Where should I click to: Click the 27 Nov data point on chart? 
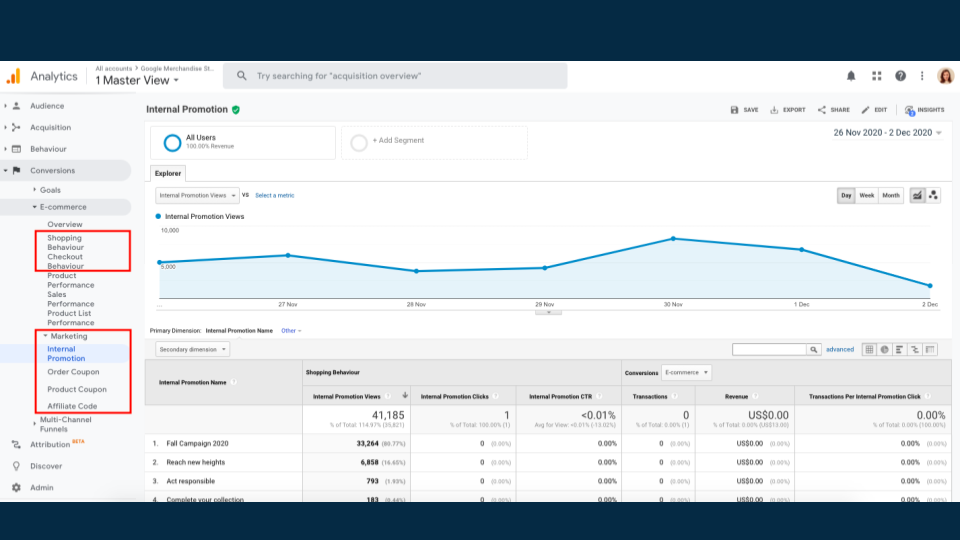[288, 255]
